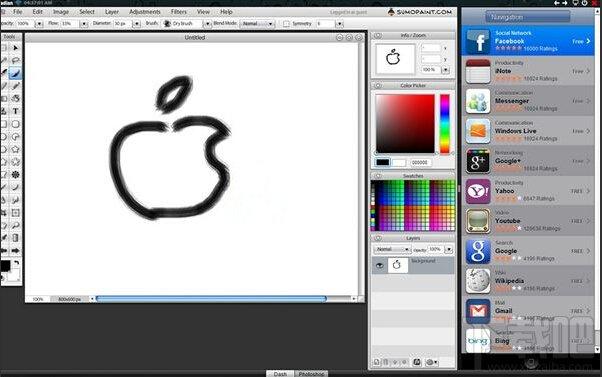
Task: Pick a color from the hue strip
Action: [x=445, y=124]
